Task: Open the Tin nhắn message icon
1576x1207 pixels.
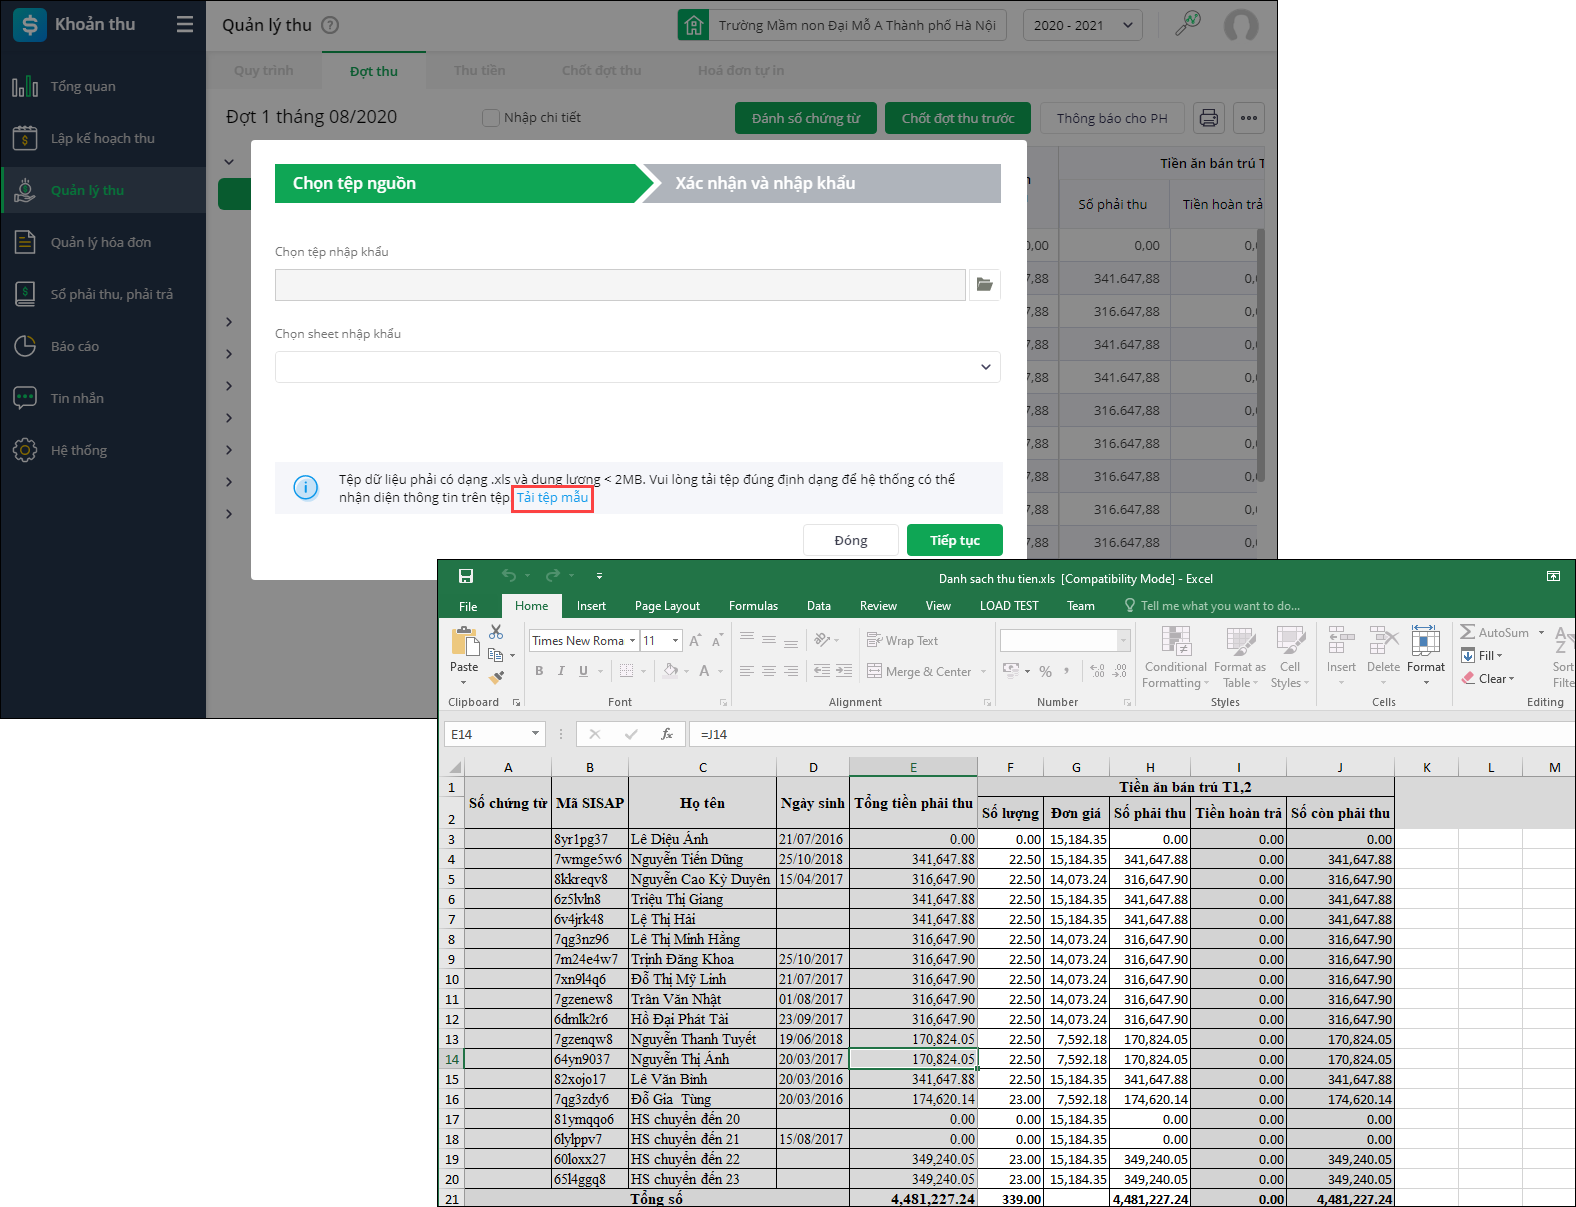Action: tap(25, 398)
